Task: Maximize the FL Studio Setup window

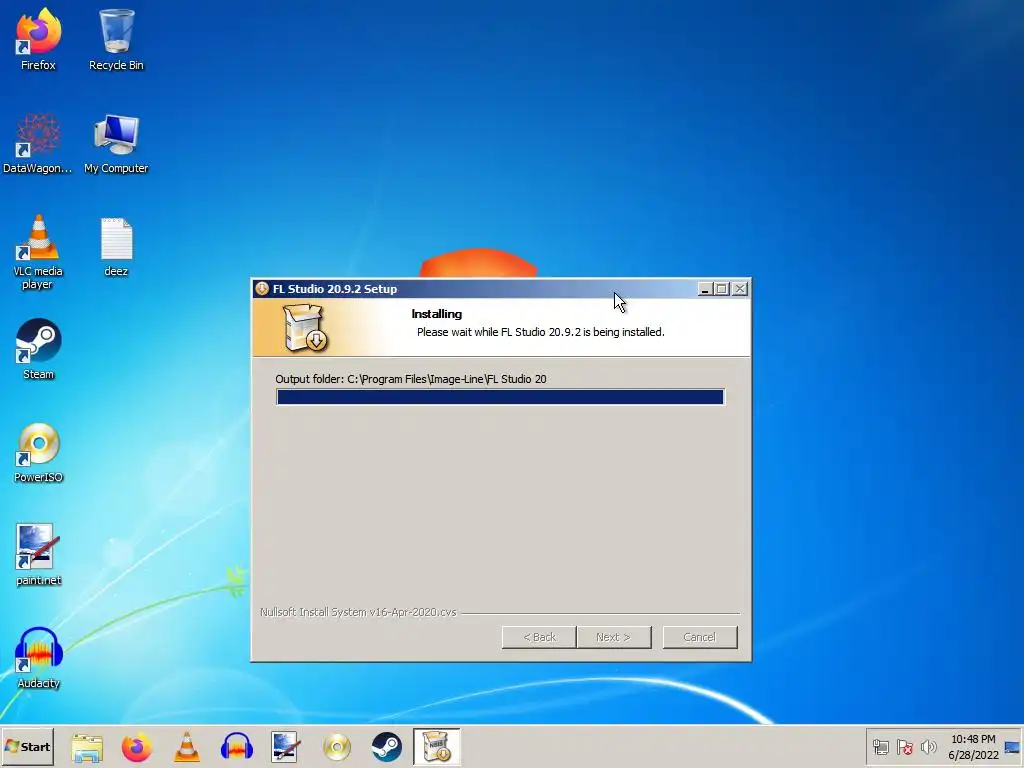Action: click(722, 289)
